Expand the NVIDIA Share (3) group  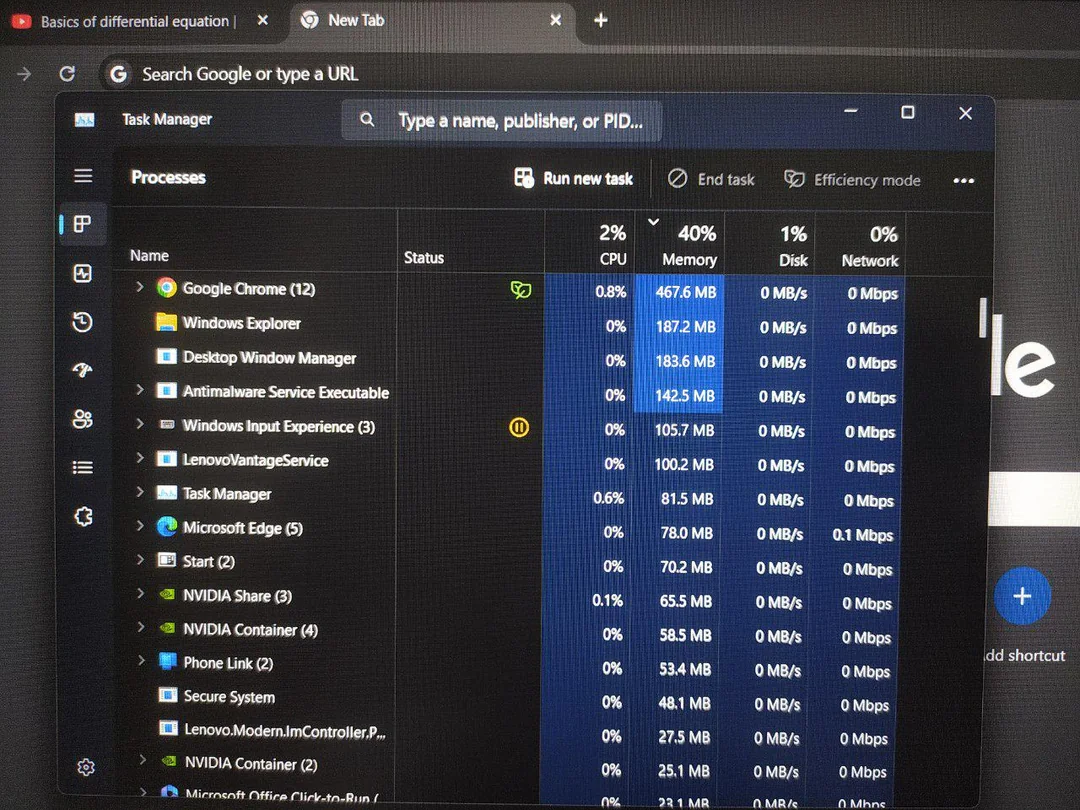coord(141,593)
